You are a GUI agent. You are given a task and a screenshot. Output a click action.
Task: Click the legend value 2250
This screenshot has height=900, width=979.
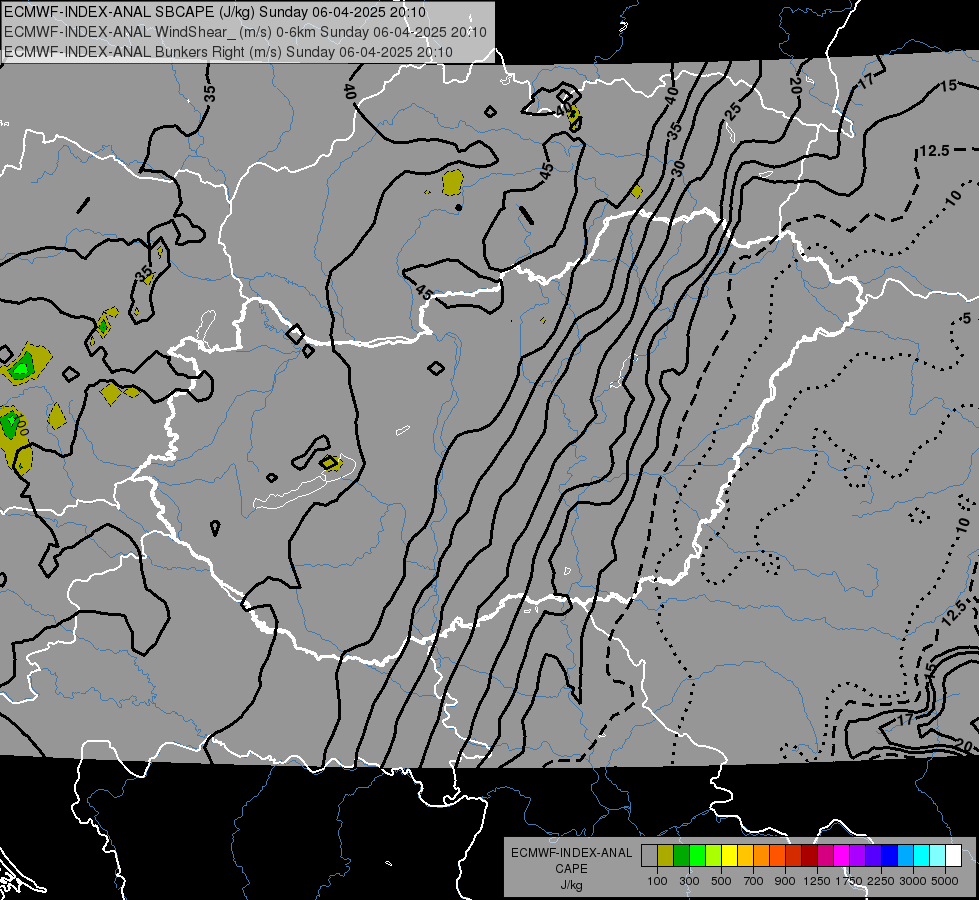881,881
